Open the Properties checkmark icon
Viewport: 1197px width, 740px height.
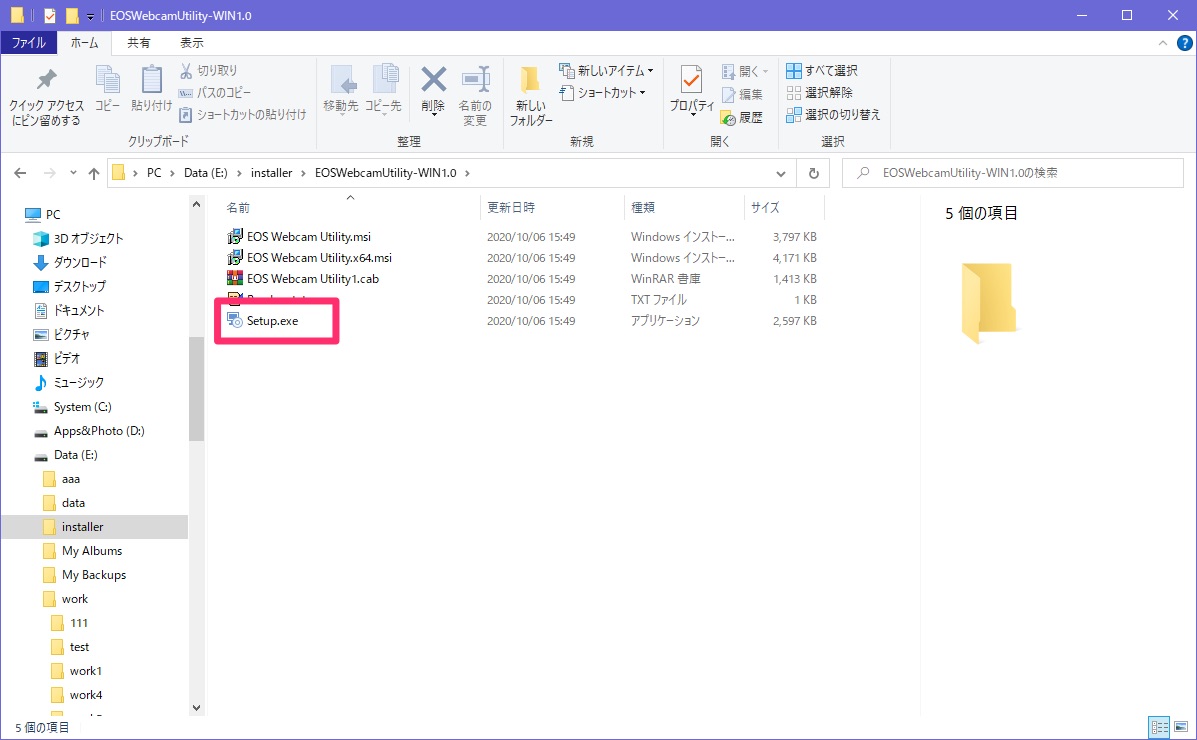(x=691, y=79)
